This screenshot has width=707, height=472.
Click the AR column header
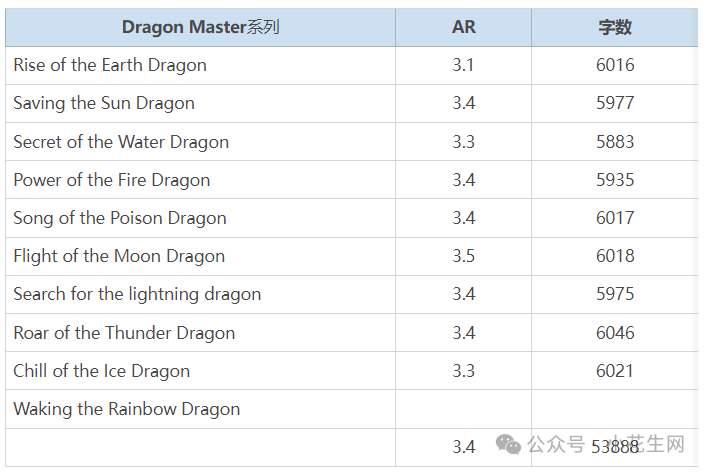(463, 27)
